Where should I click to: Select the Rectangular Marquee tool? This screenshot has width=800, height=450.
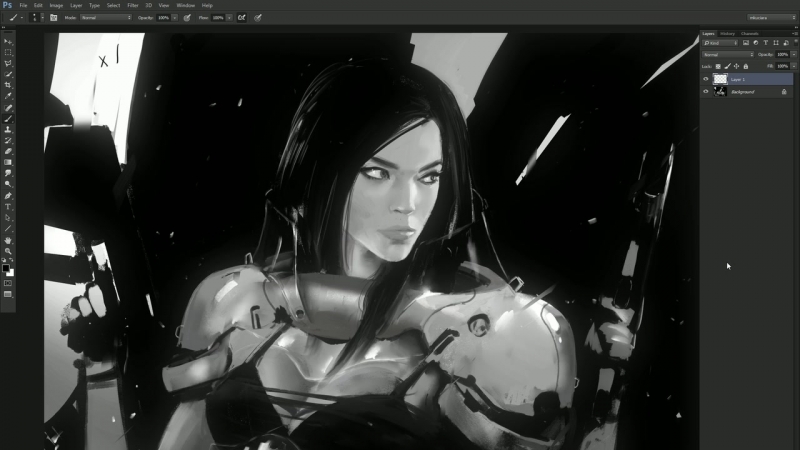[8, 53]
